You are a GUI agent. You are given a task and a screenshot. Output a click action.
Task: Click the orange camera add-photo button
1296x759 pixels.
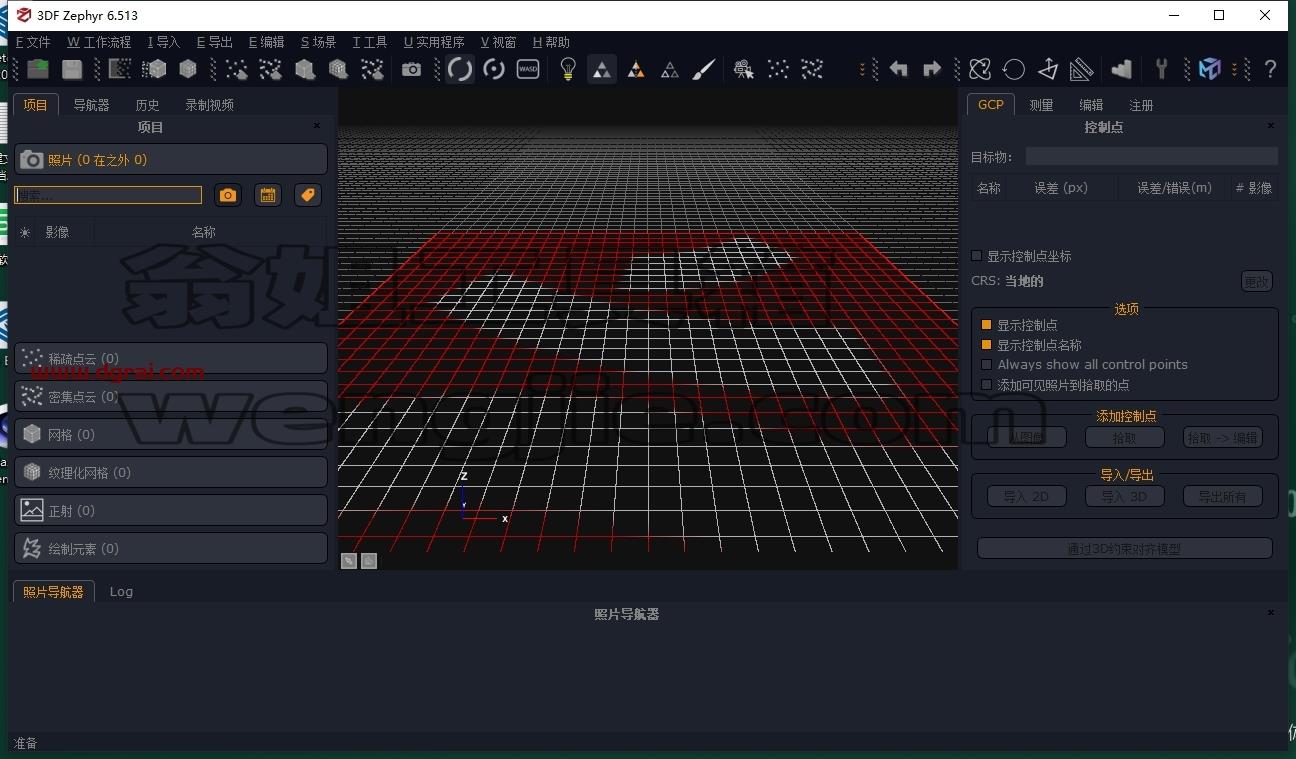tap(228, 195)
